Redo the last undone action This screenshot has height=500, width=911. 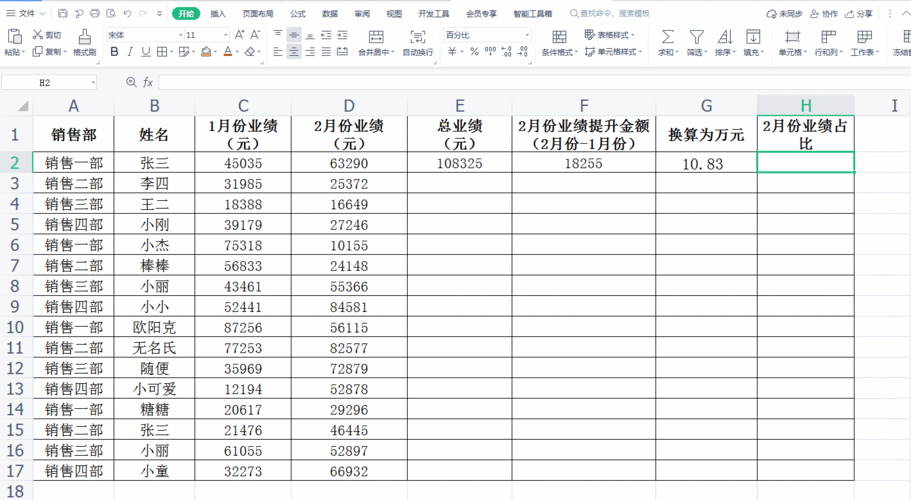(143, 13)
